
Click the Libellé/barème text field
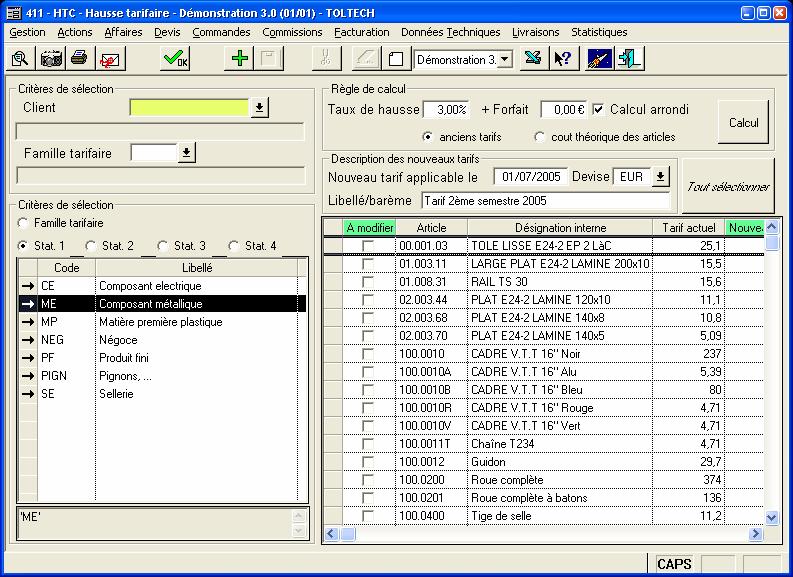(x=546, y=201)
